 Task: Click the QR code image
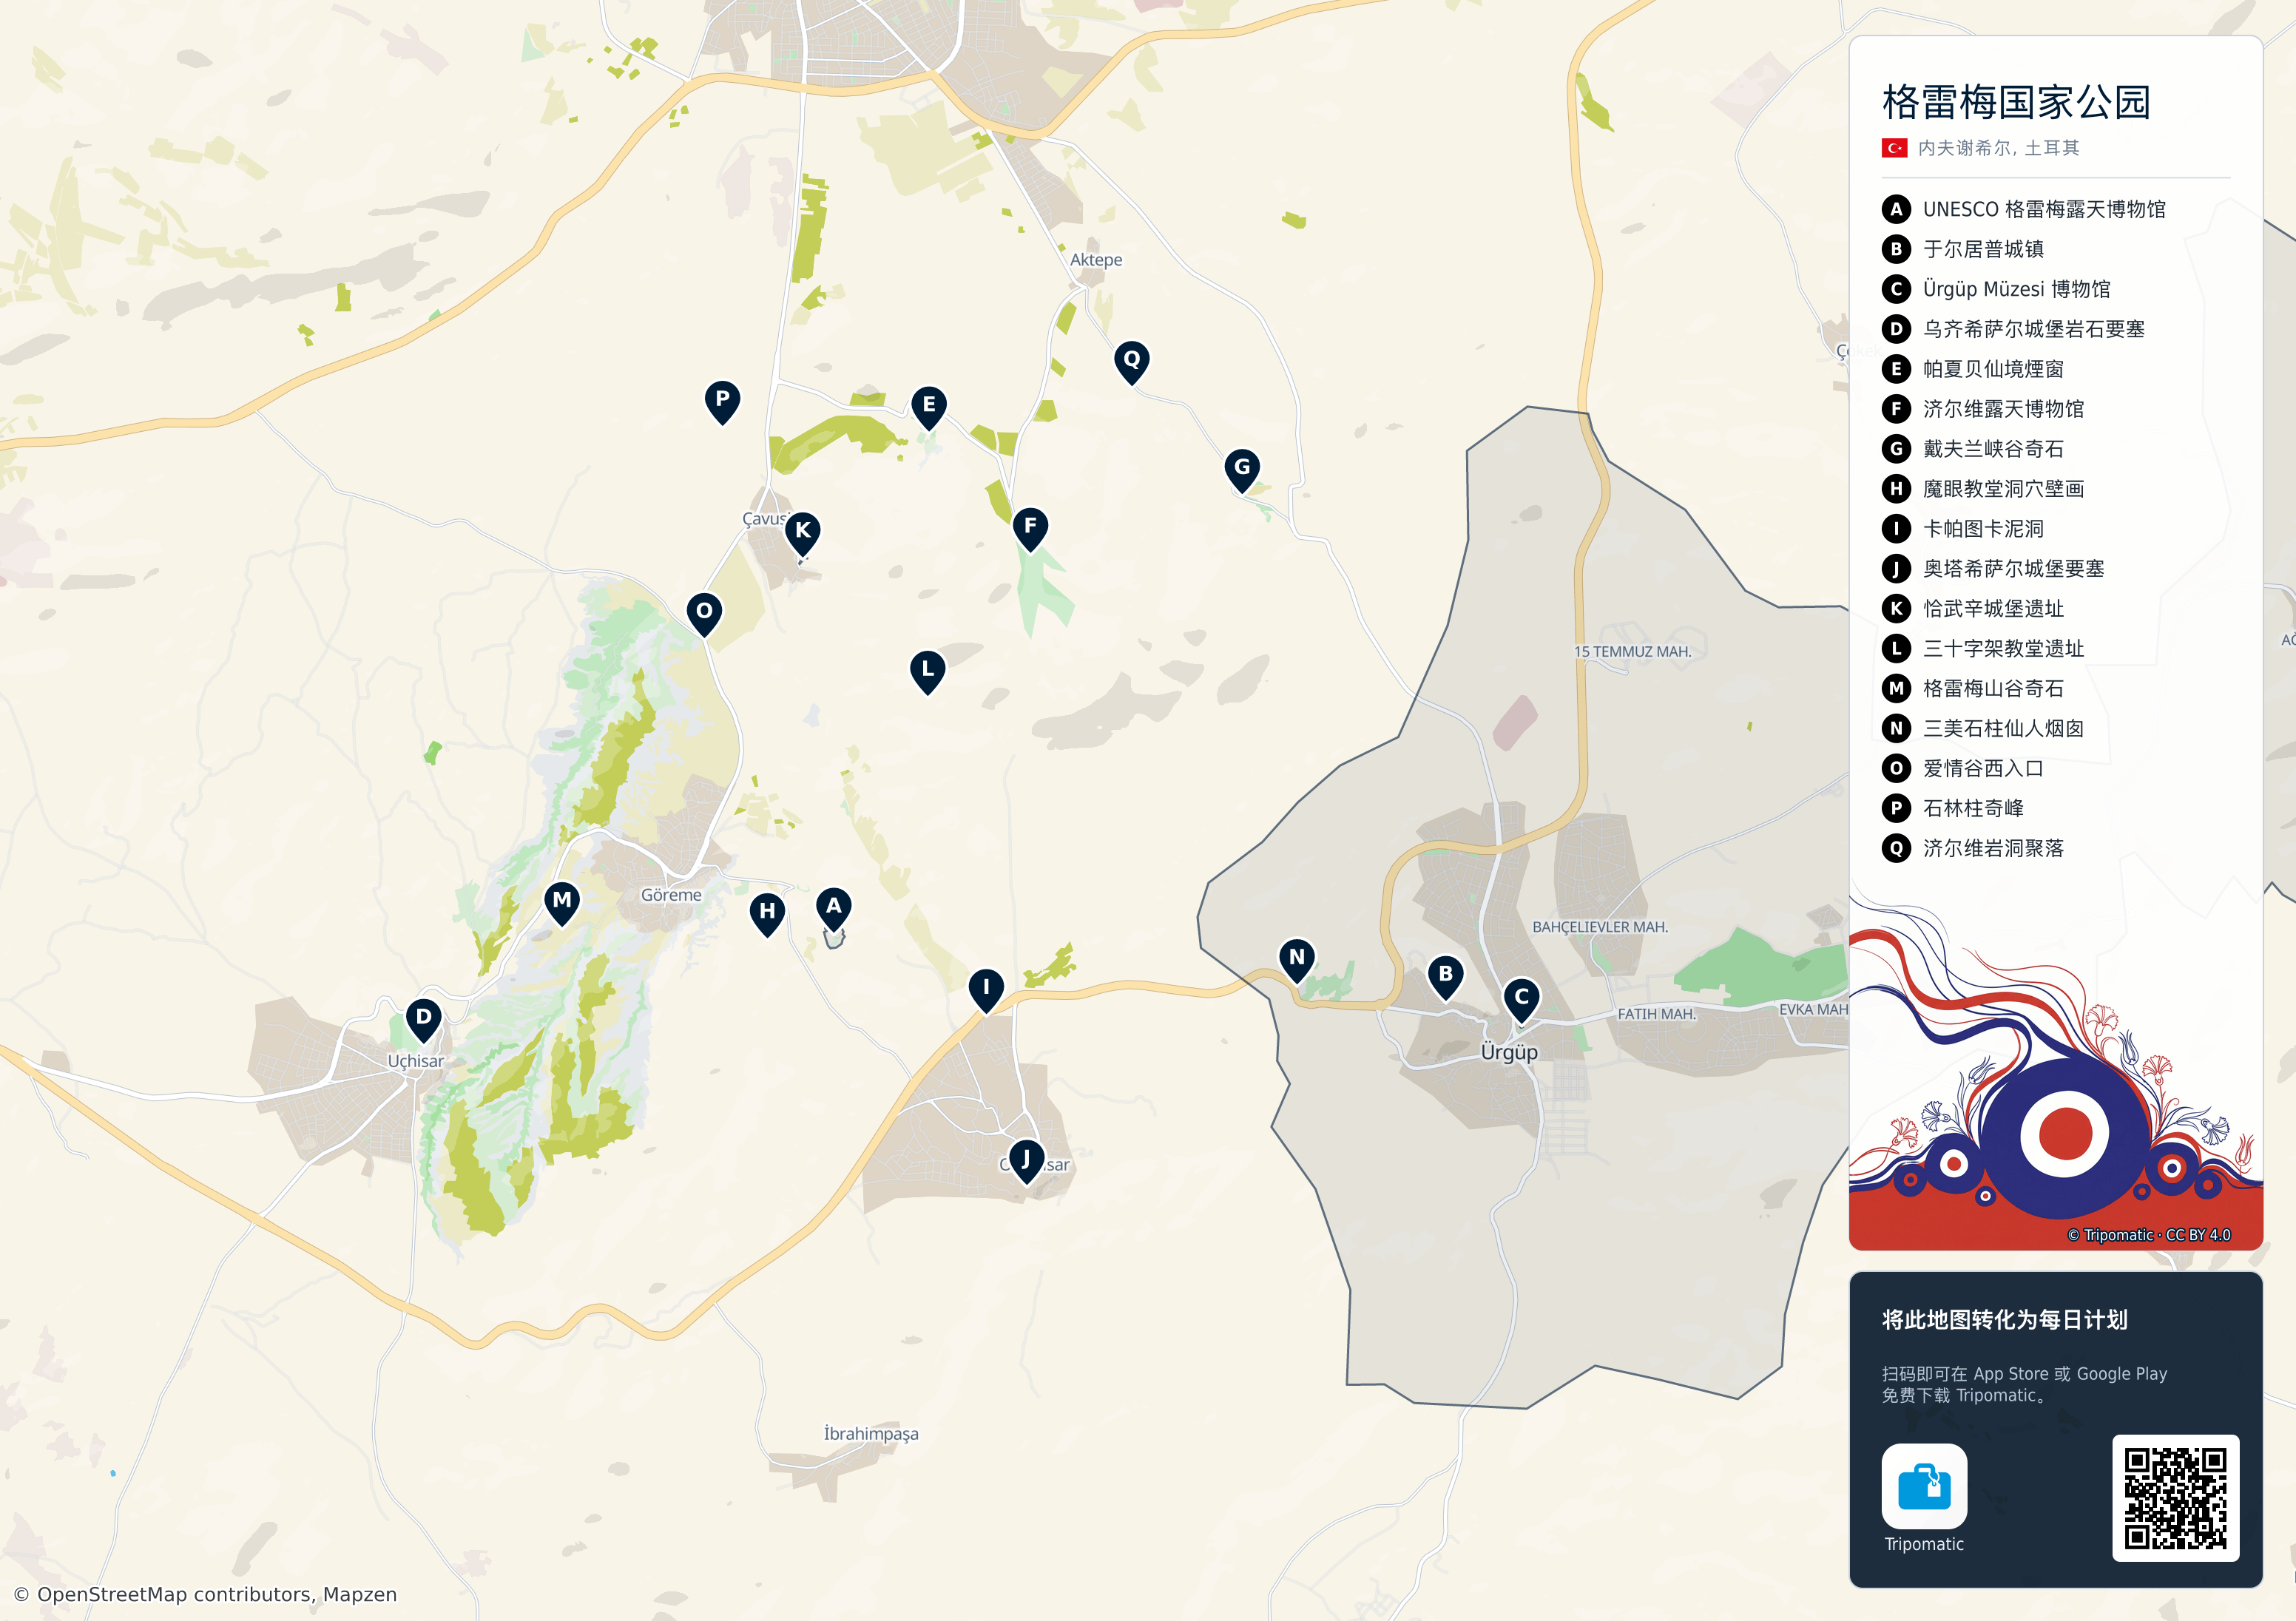coord(2175,1497)
